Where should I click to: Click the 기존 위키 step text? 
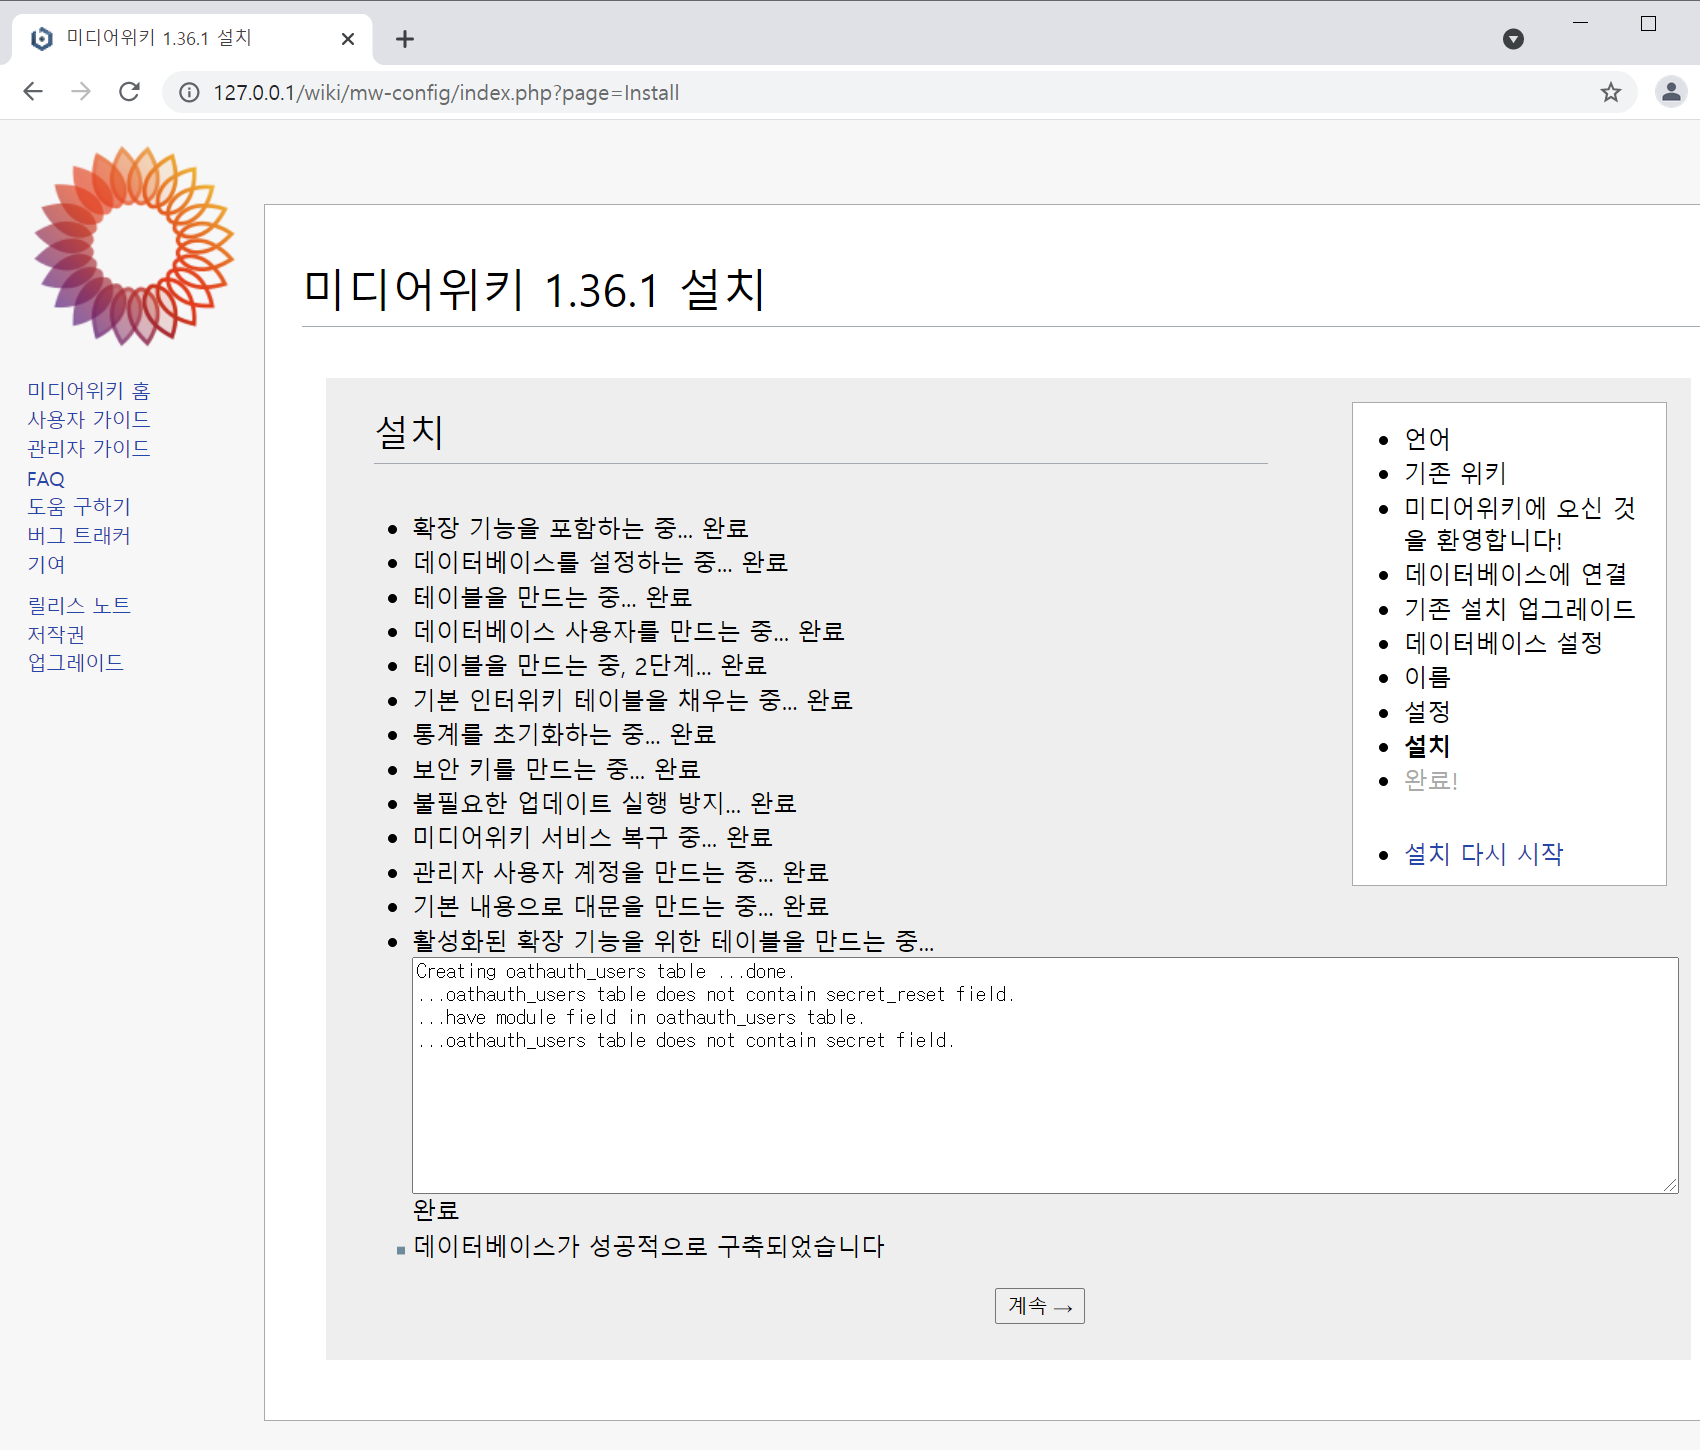tap(1455, 472)
